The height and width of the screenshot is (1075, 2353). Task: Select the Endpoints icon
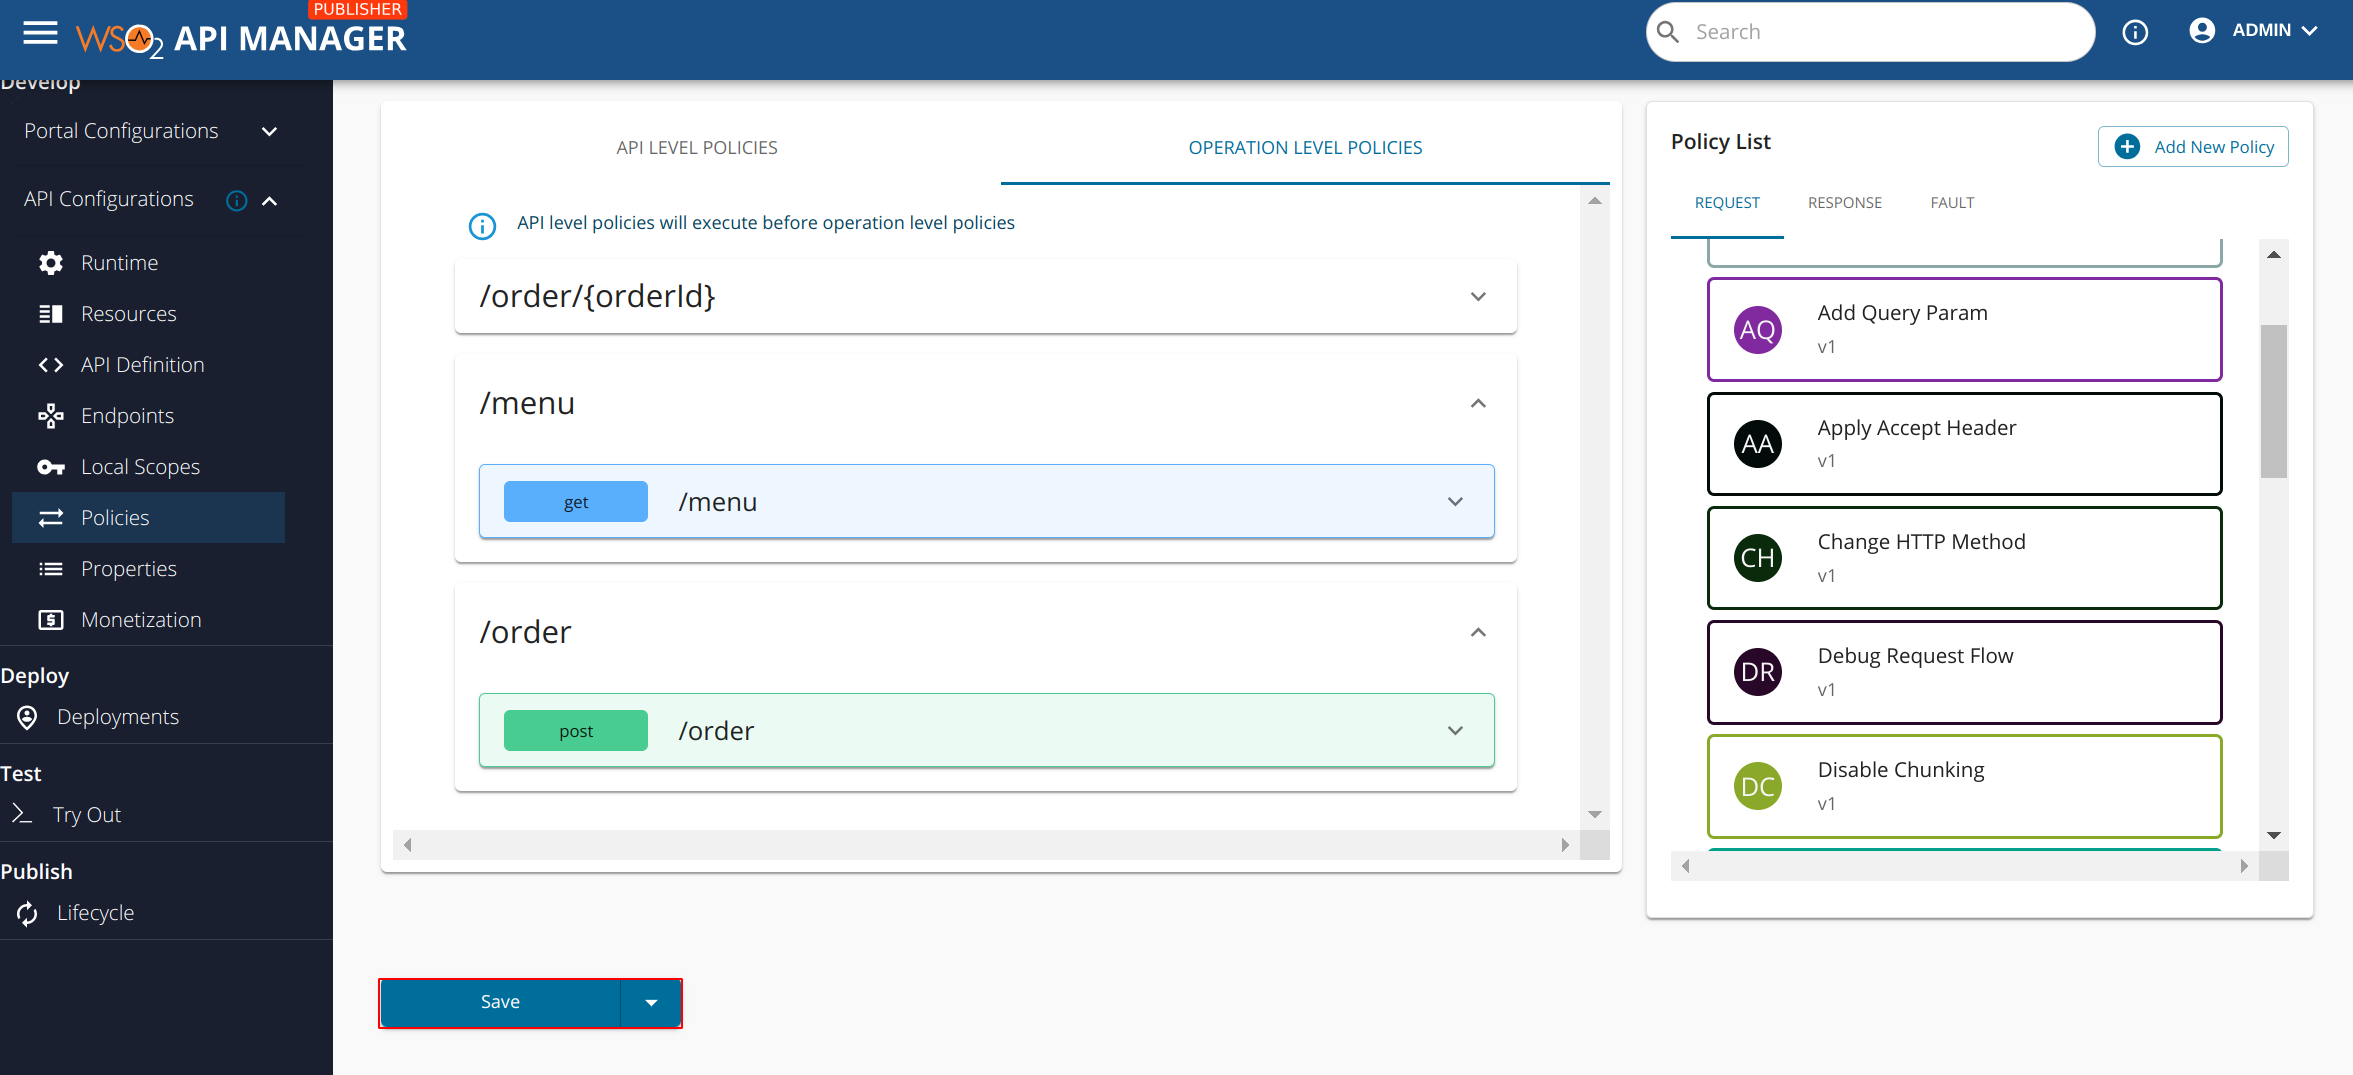pos(50,415)
